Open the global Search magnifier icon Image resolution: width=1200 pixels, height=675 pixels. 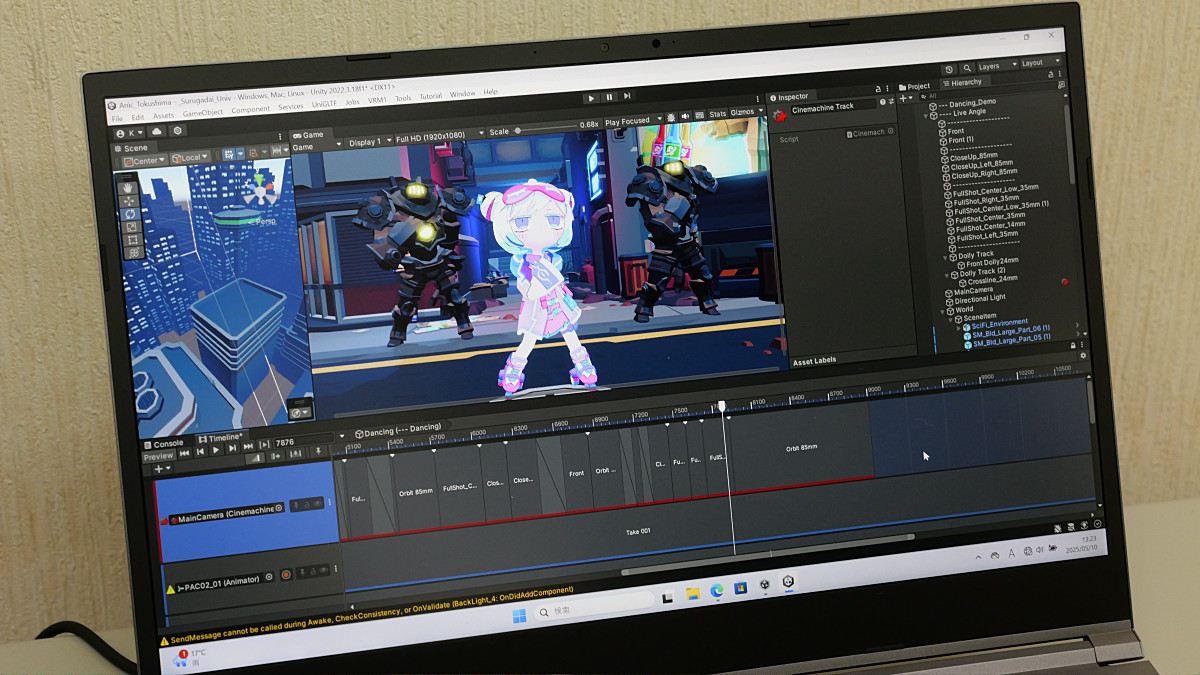pos(967,68)
